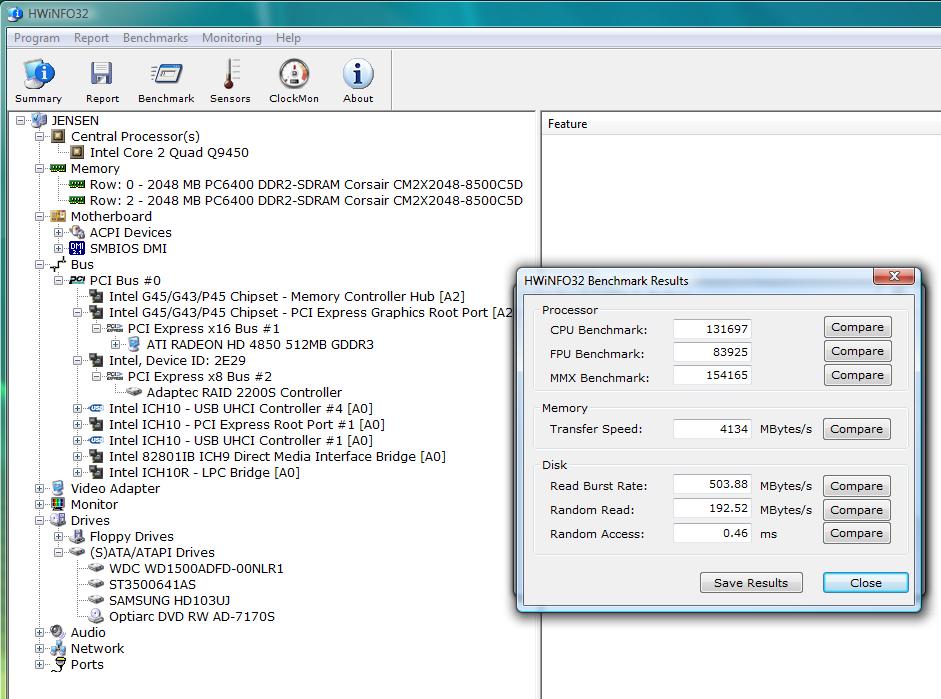Click the Ports icon in tree

[x=58, y=664]
